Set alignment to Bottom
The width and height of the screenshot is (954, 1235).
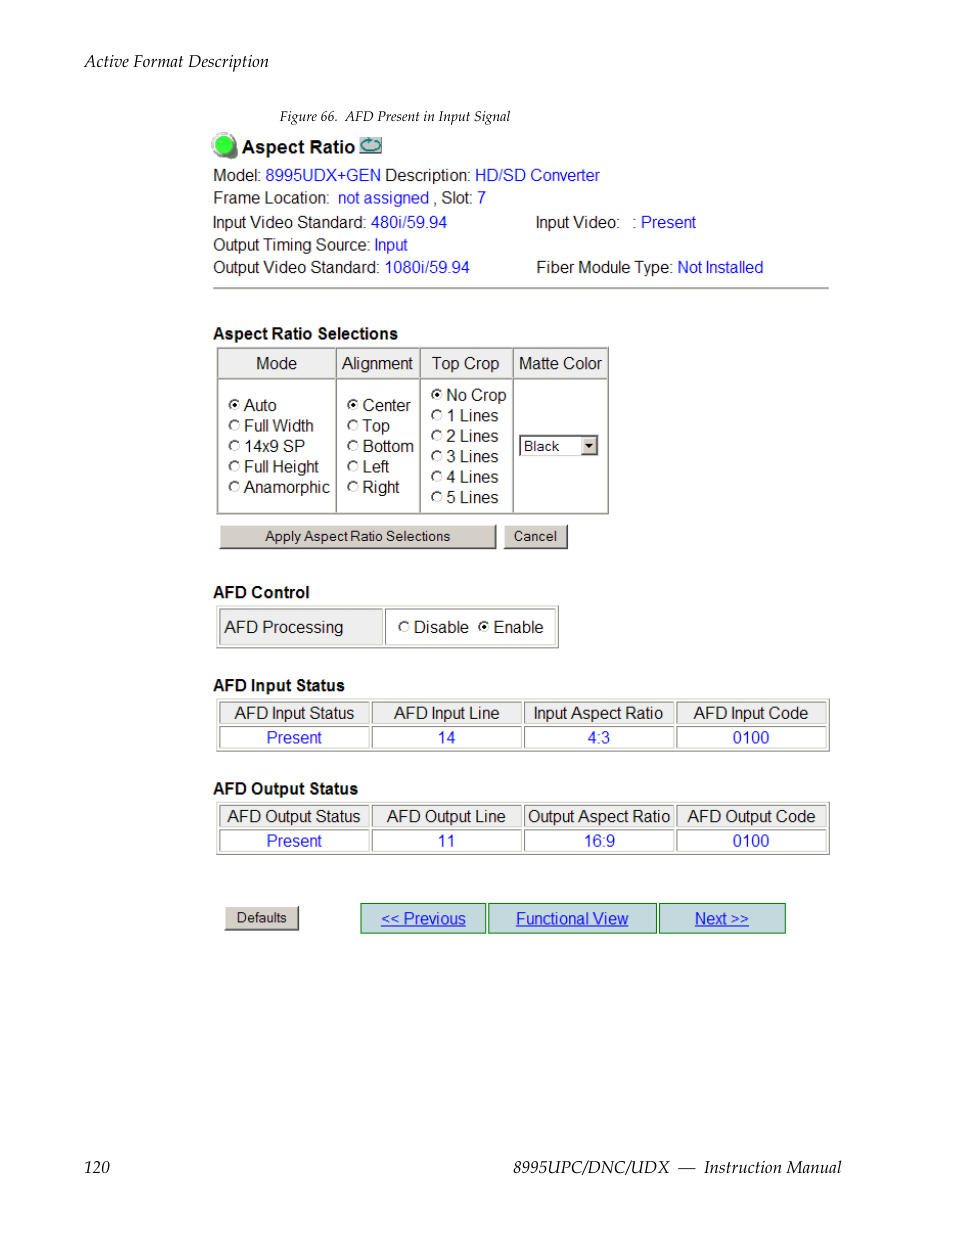click(x=353, y=446)
